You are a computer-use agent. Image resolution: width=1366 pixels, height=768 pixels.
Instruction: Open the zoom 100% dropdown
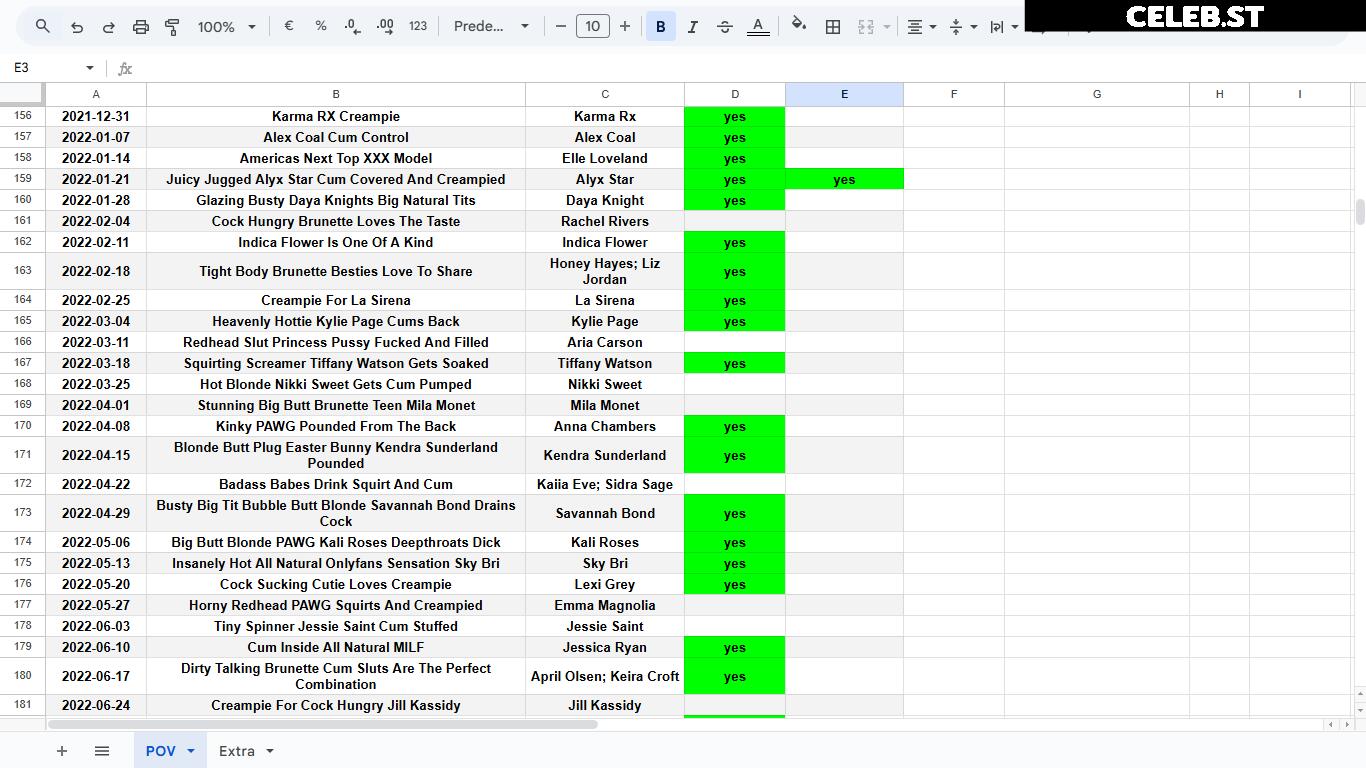coord(227,27)
